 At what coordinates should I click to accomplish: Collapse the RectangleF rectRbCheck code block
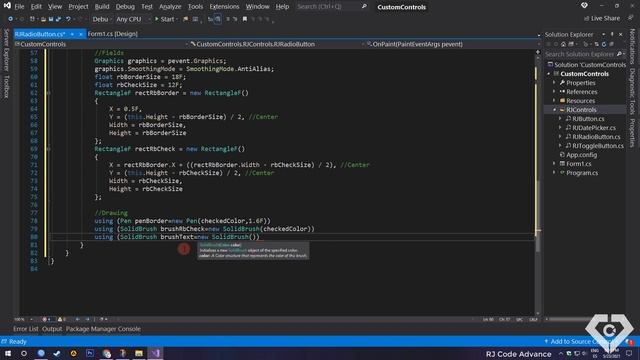pos(49,149)
